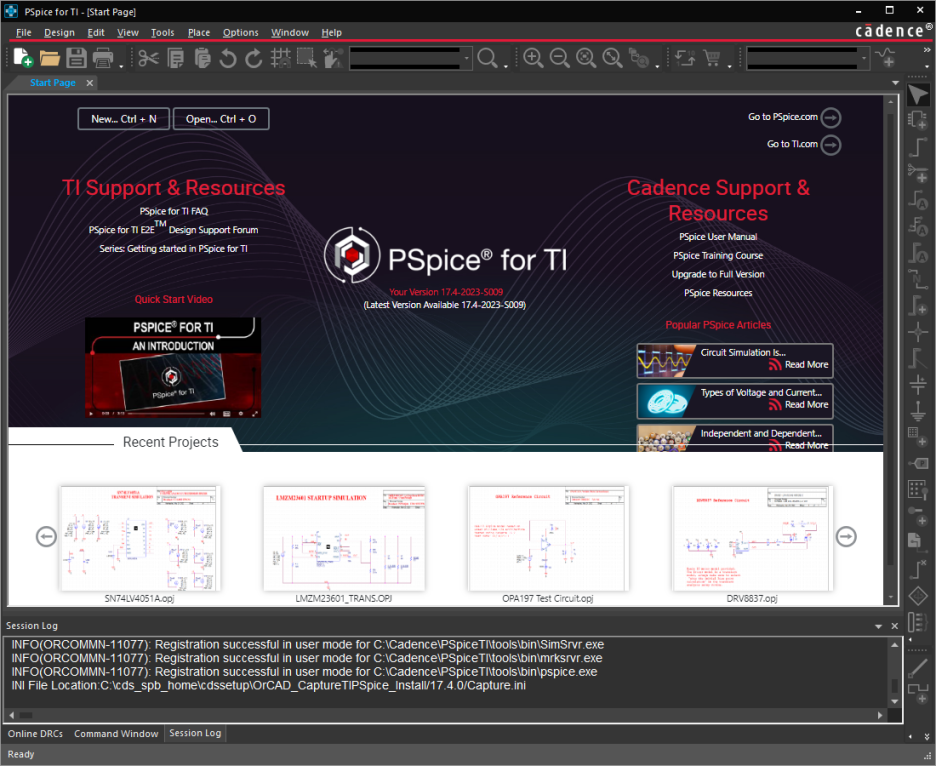Click the Search magnifier icon
The height and width of the screenshot is (766, 936).
(x=488, y=58)
